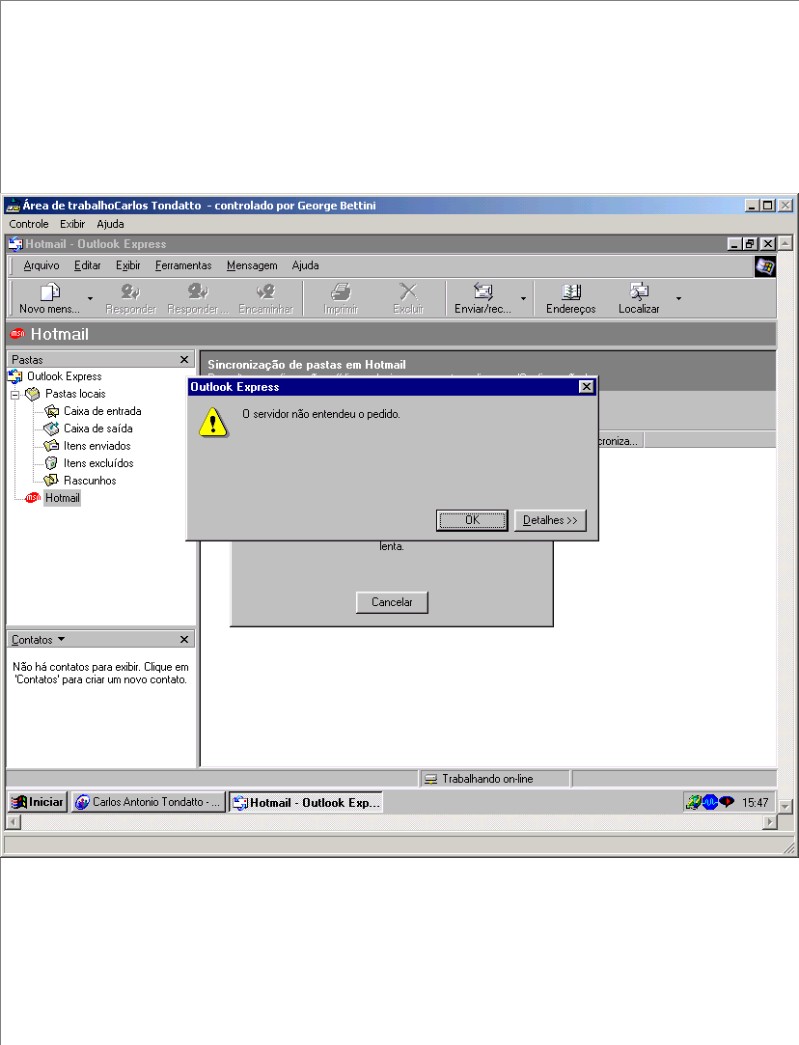Click the MSN icon in Hotmail banner
Viewport: 799px width, 1045px height.
point(17,334)
